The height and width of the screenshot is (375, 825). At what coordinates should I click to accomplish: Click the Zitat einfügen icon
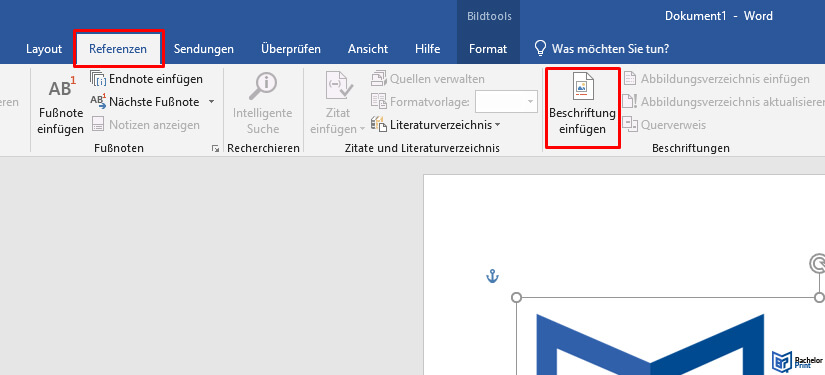click(339, 86)
